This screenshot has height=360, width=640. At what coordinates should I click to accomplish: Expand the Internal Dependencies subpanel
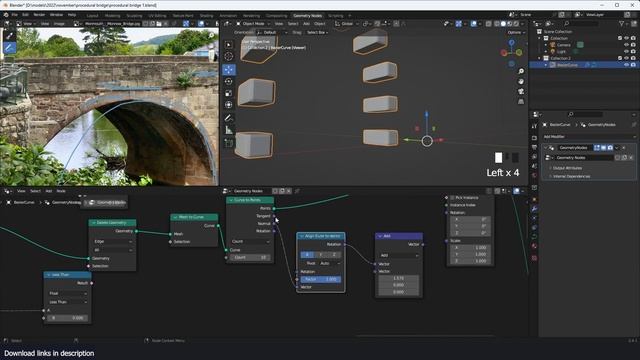point(571,176)
